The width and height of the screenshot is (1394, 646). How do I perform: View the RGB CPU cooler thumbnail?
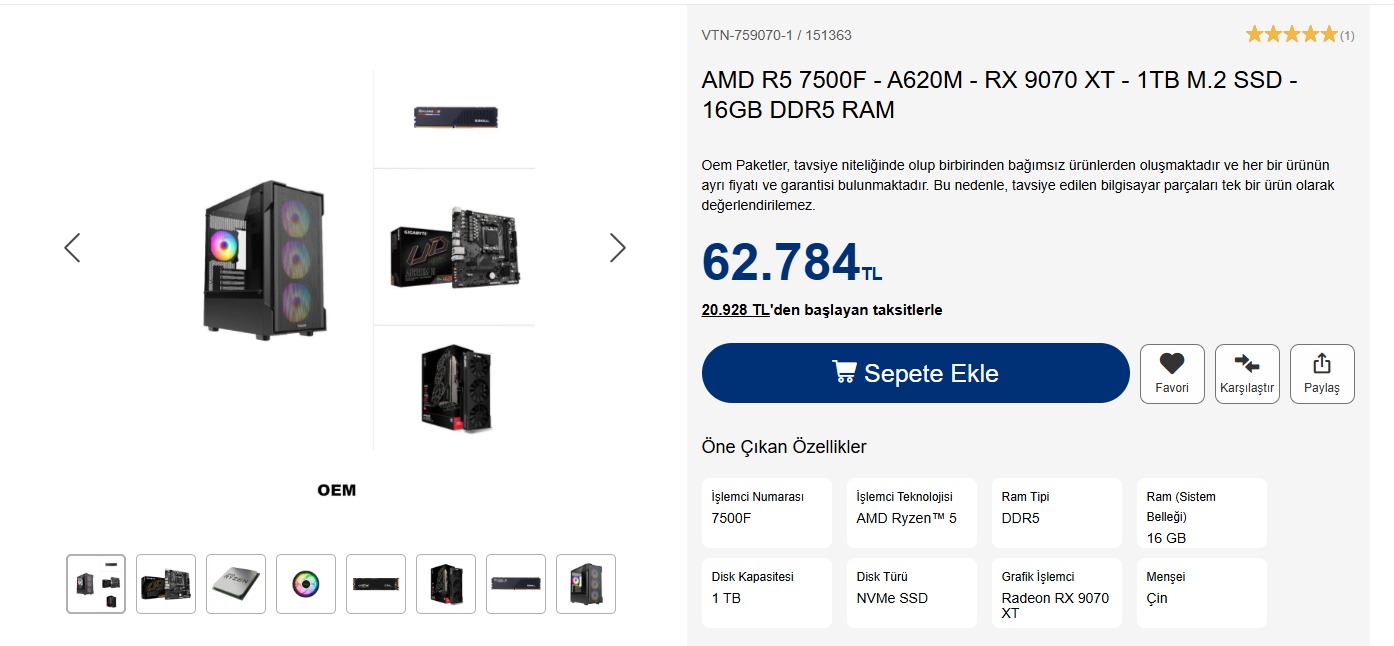(306, 584)
